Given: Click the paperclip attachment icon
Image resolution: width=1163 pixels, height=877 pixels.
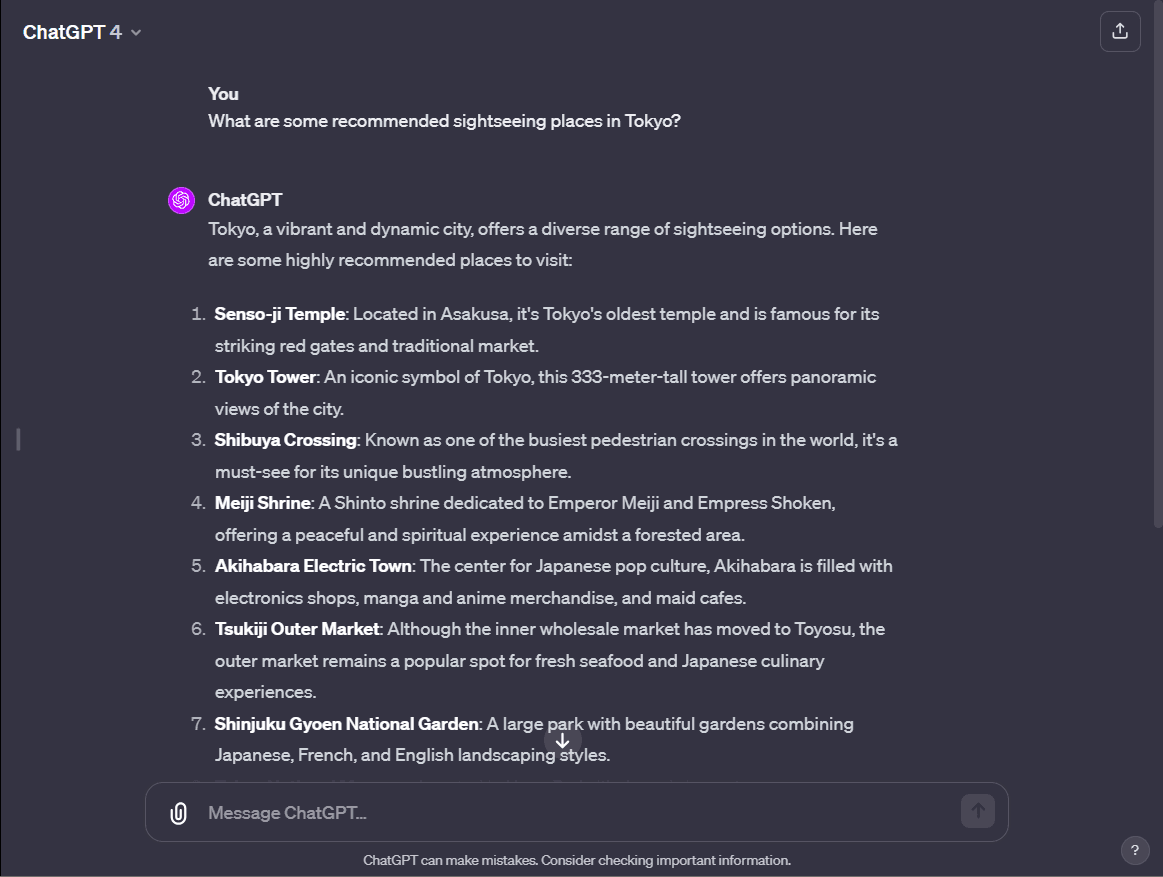Looking at the screenshot, I should point(177,812).
